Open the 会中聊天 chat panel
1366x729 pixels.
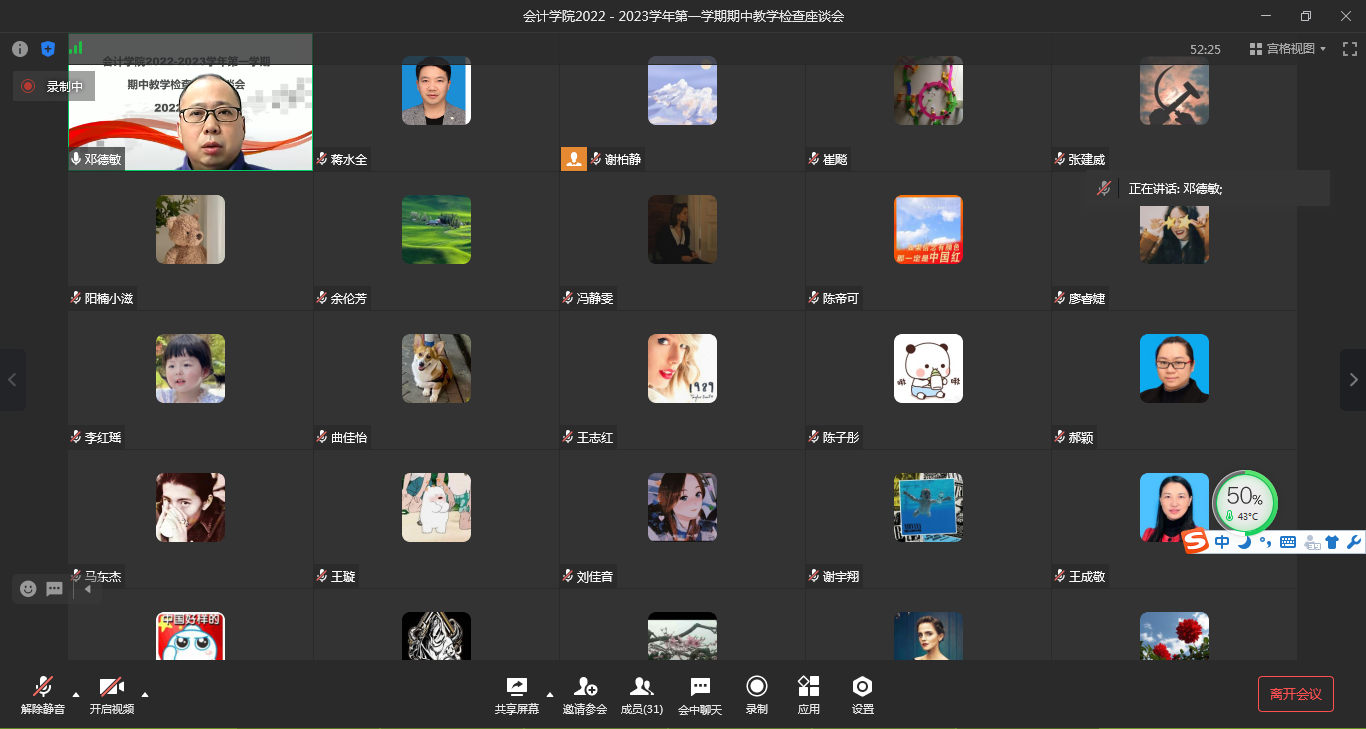700,694
